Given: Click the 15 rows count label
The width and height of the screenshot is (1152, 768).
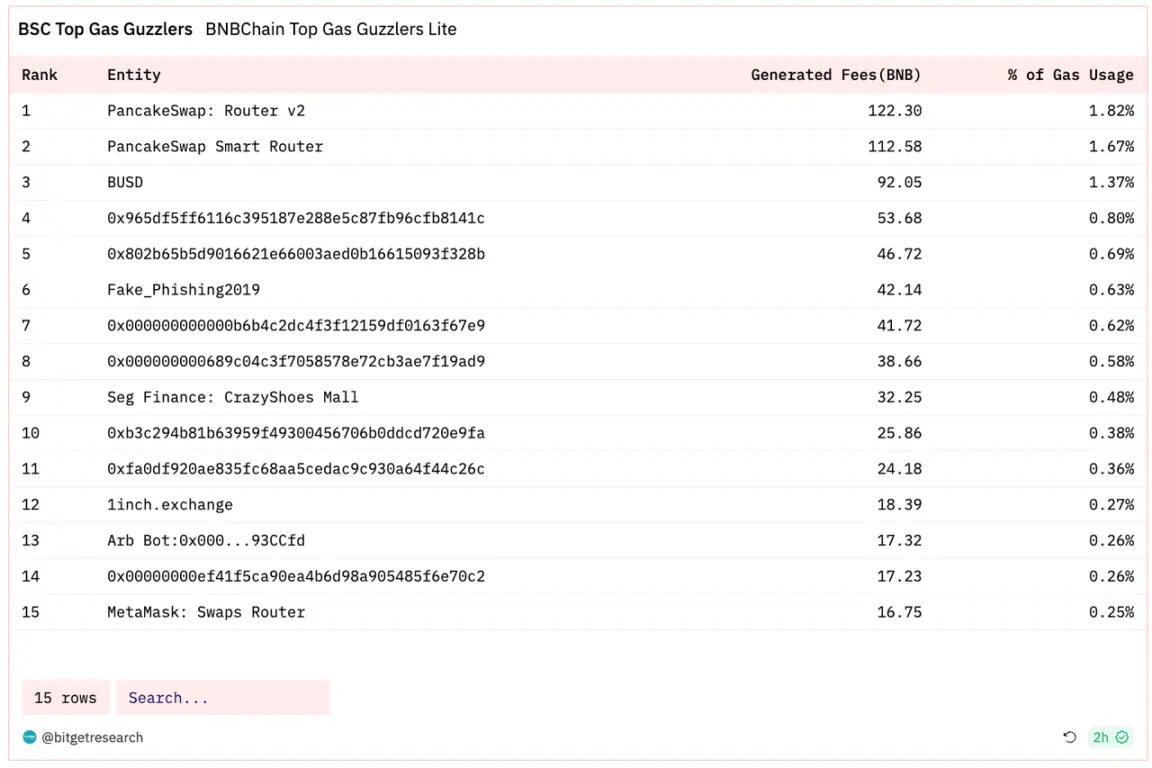Looking at the screenshot, I should [x=65, y=697].
